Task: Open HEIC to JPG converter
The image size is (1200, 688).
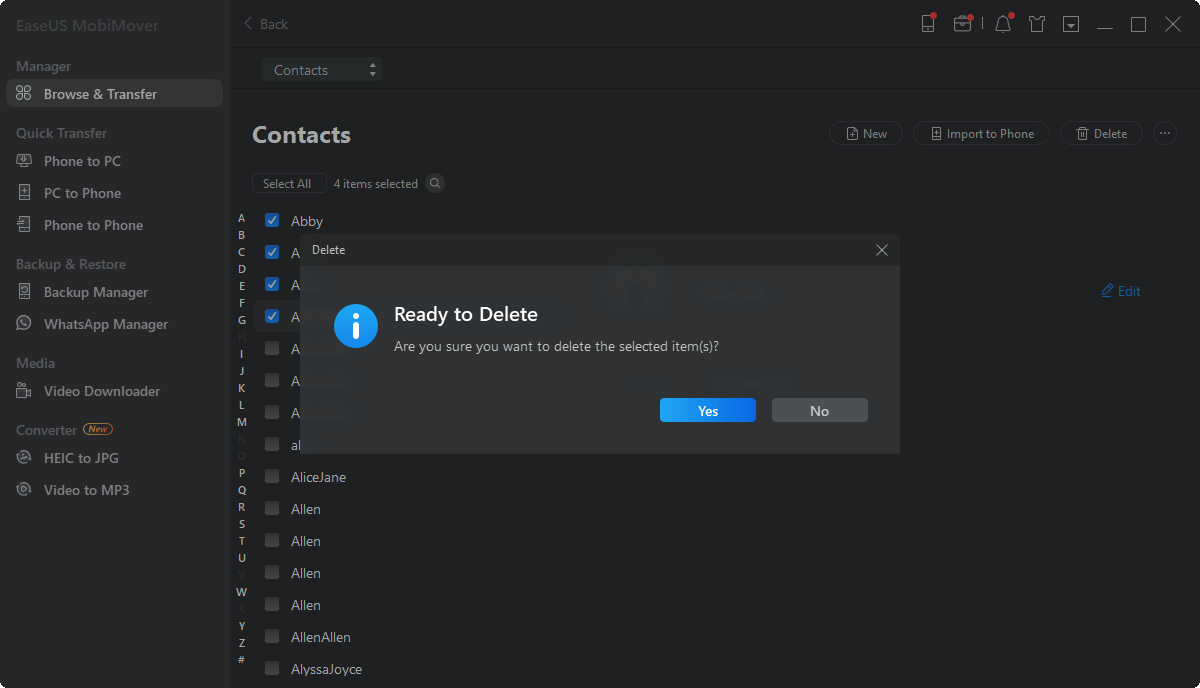Action: (x=81, y=458)
